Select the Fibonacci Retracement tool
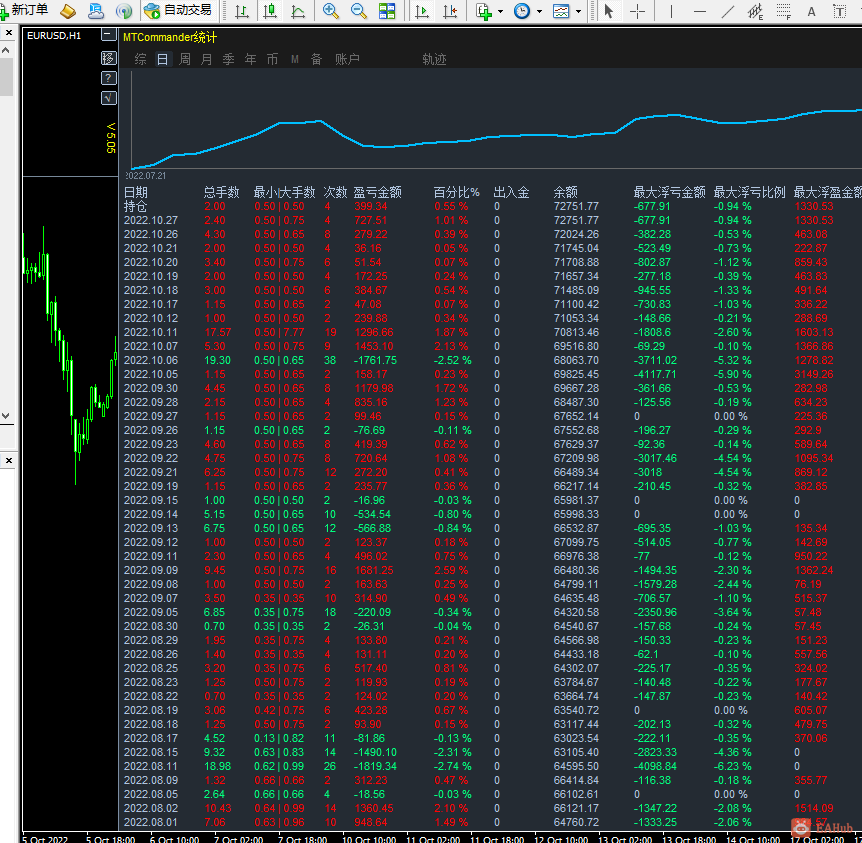 784,11
